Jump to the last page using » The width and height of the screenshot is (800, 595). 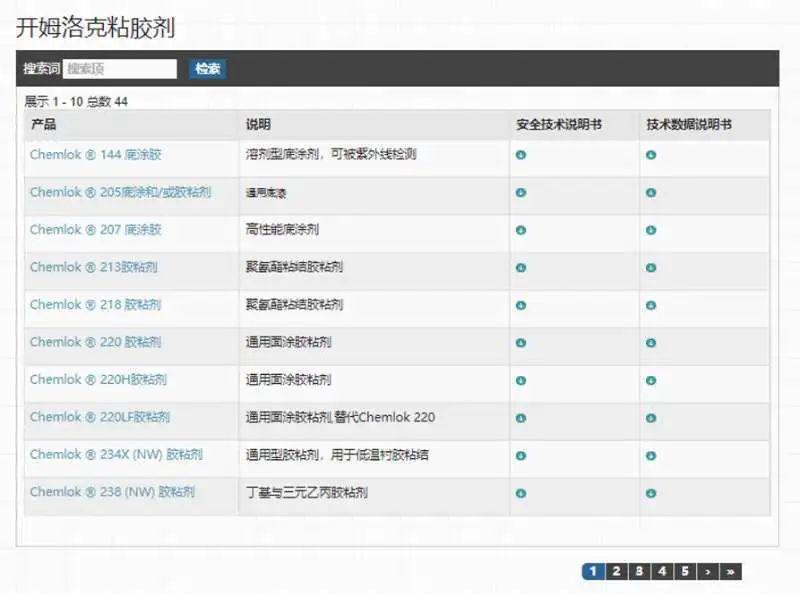[x=730, y=571]
